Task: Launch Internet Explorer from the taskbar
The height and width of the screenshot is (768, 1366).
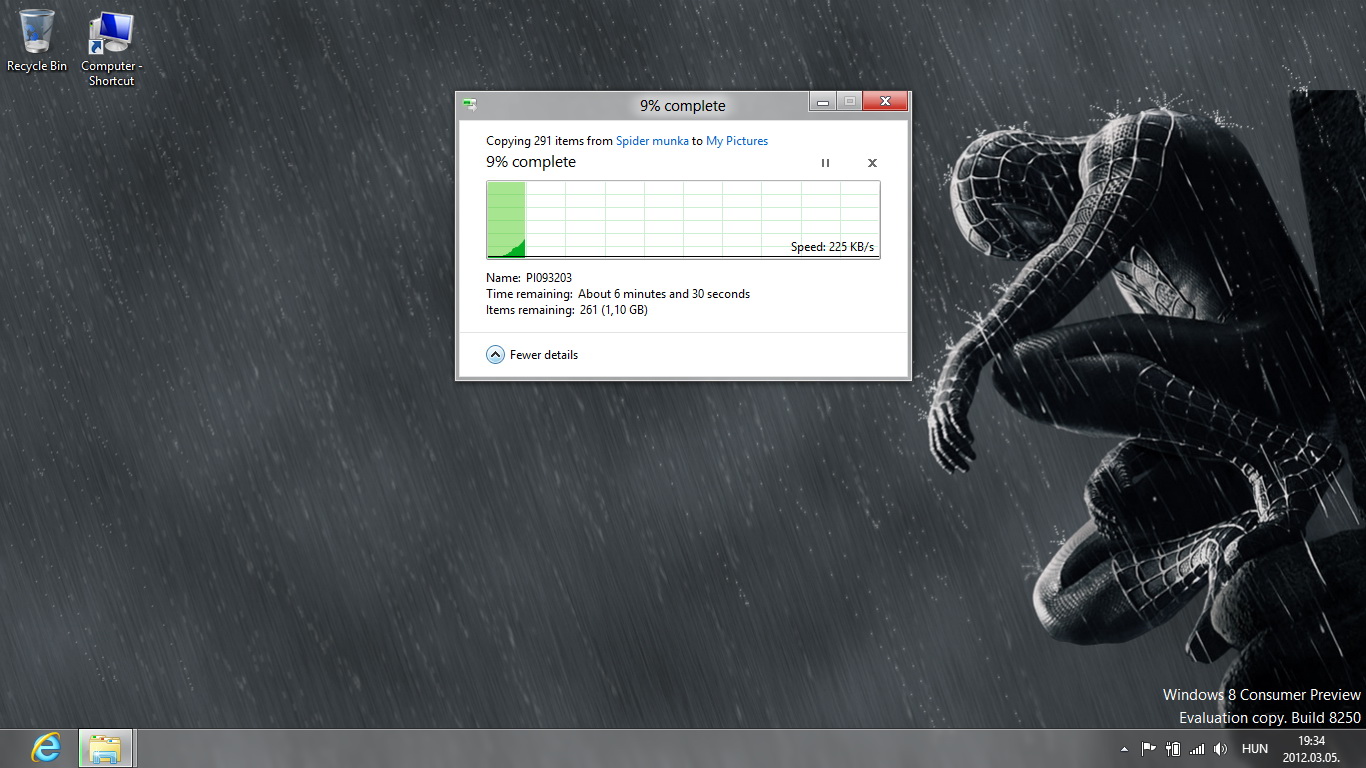Action: 46,748
